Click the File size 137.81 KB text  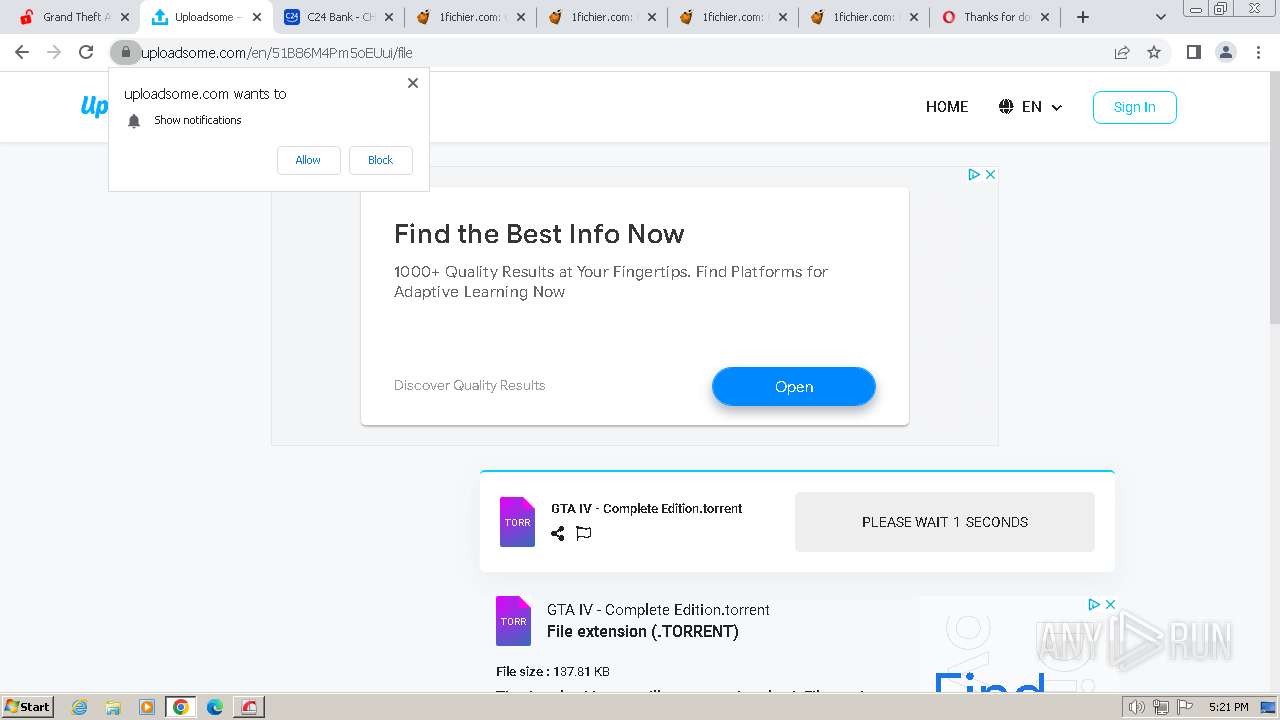pyautogui.click(x=553, y=672)
